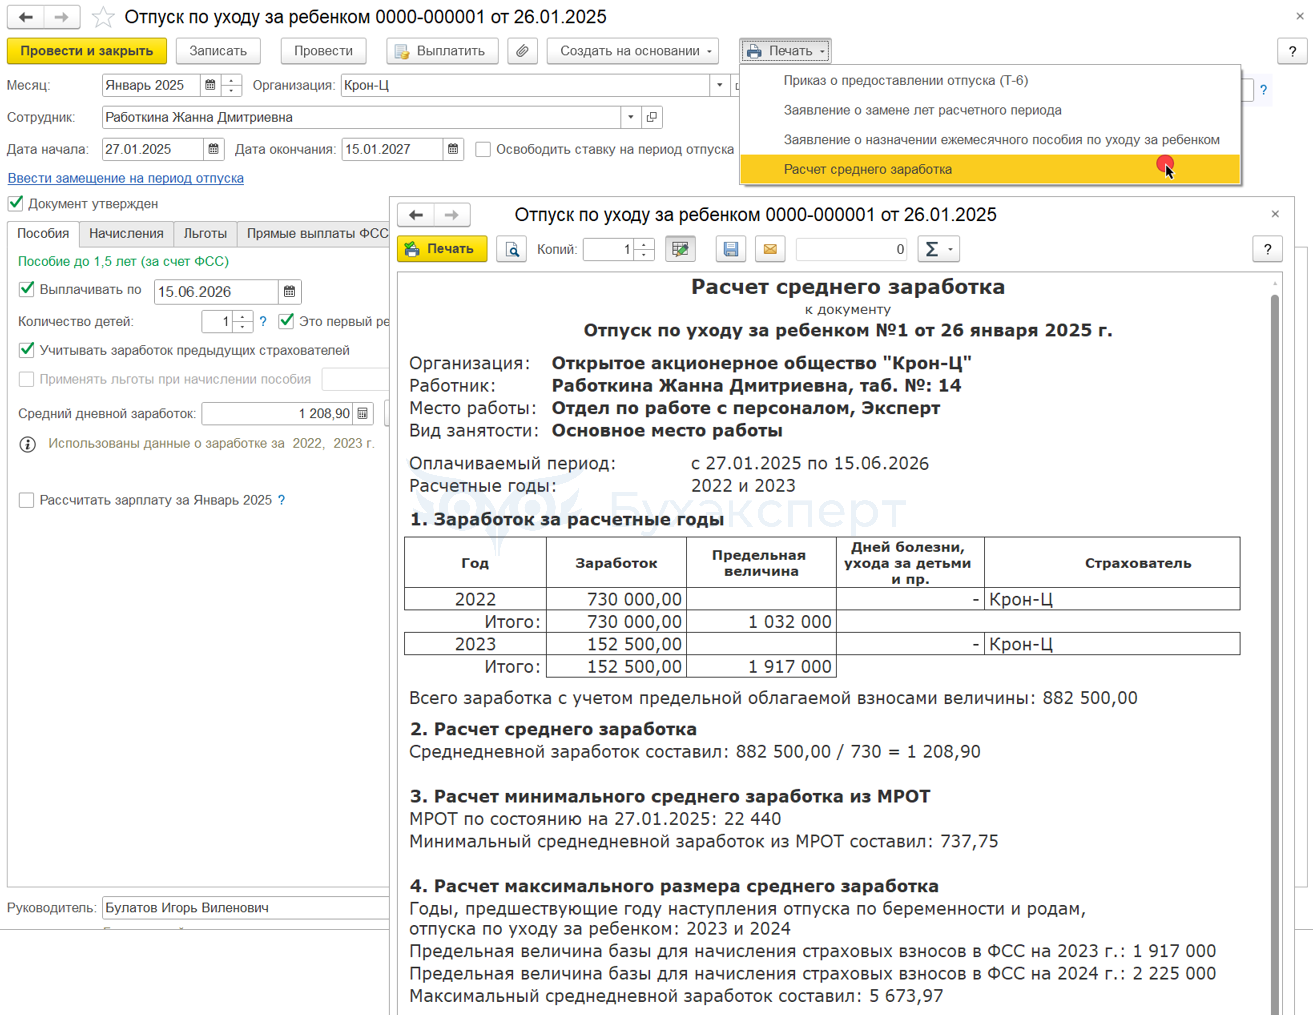Open print preview in report window
1313x1015 pixels.
(512, 249)
